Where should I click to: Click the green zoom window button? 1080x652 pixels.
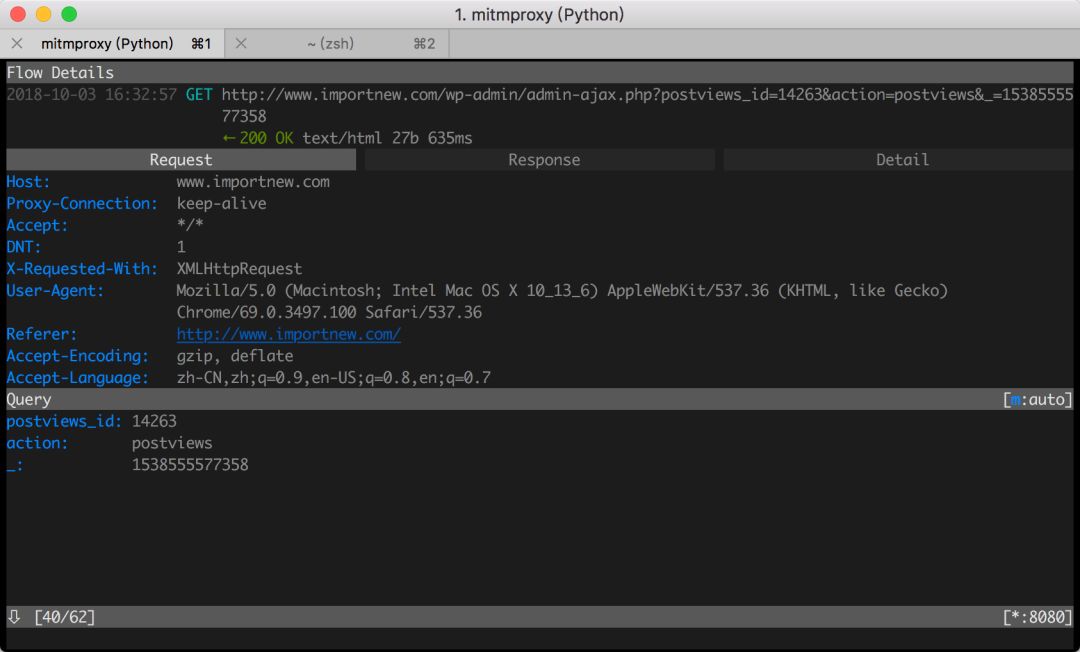69,14
